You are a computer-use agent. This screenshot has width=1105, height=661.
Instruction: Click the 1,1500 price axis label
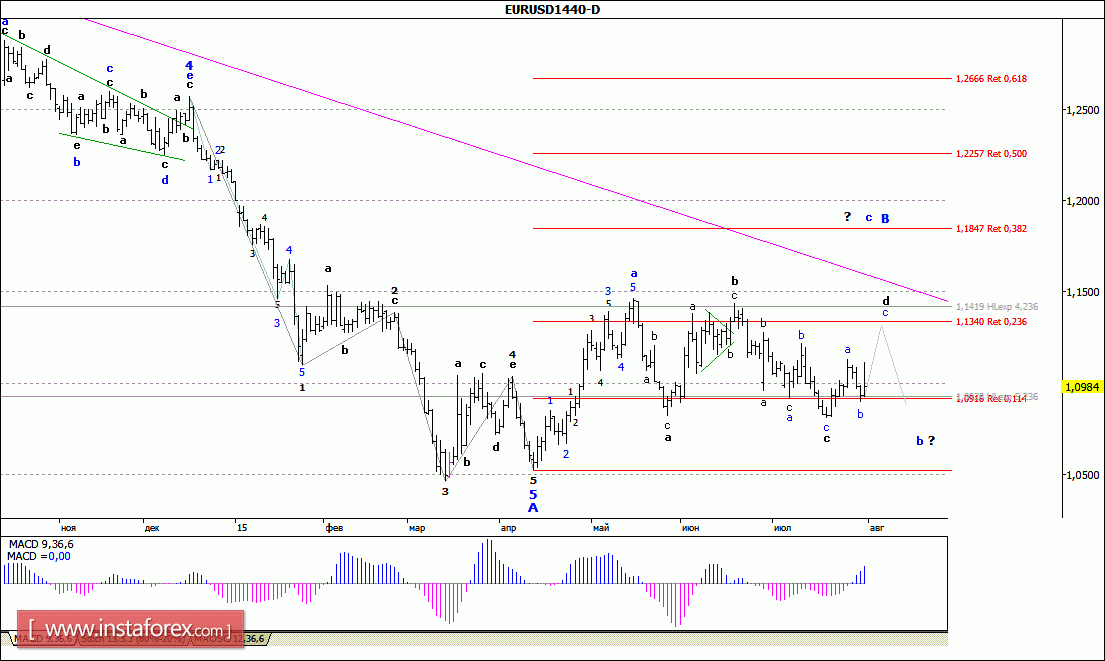click(1082, 292)
